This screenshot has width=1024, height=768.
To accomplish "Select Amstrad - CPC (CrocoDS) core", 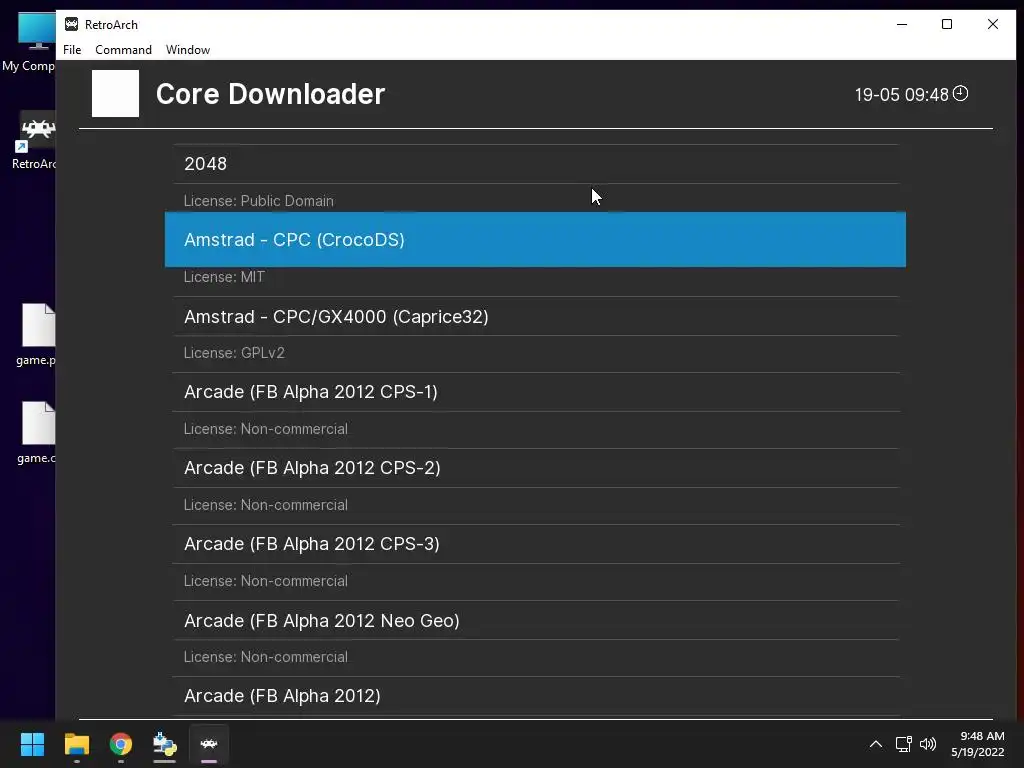I will pyautogui.click(x=536, y=240).
